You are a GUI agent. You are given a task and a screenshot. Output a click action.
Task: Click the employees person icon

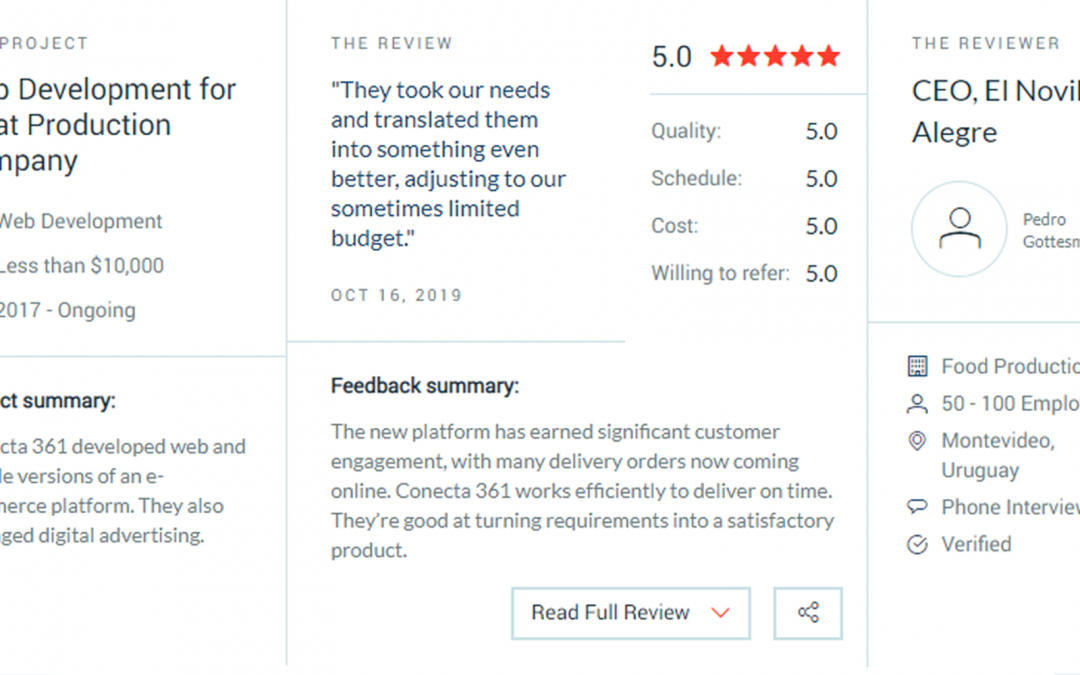tap(917, 404)
